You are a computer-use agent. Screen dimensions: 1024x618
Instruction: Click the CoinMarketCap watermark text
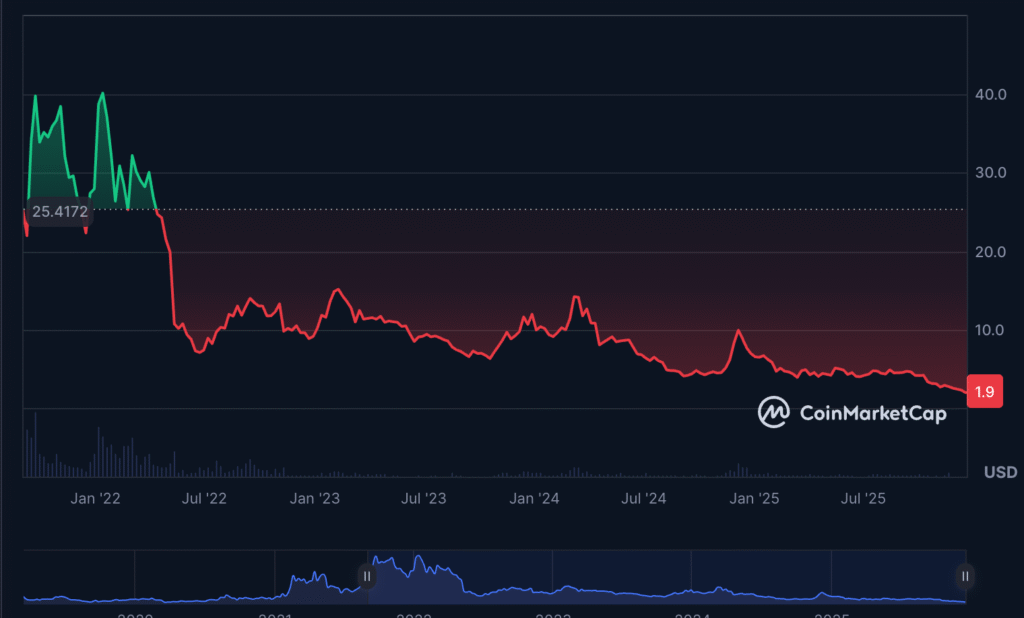pos(872,413)
